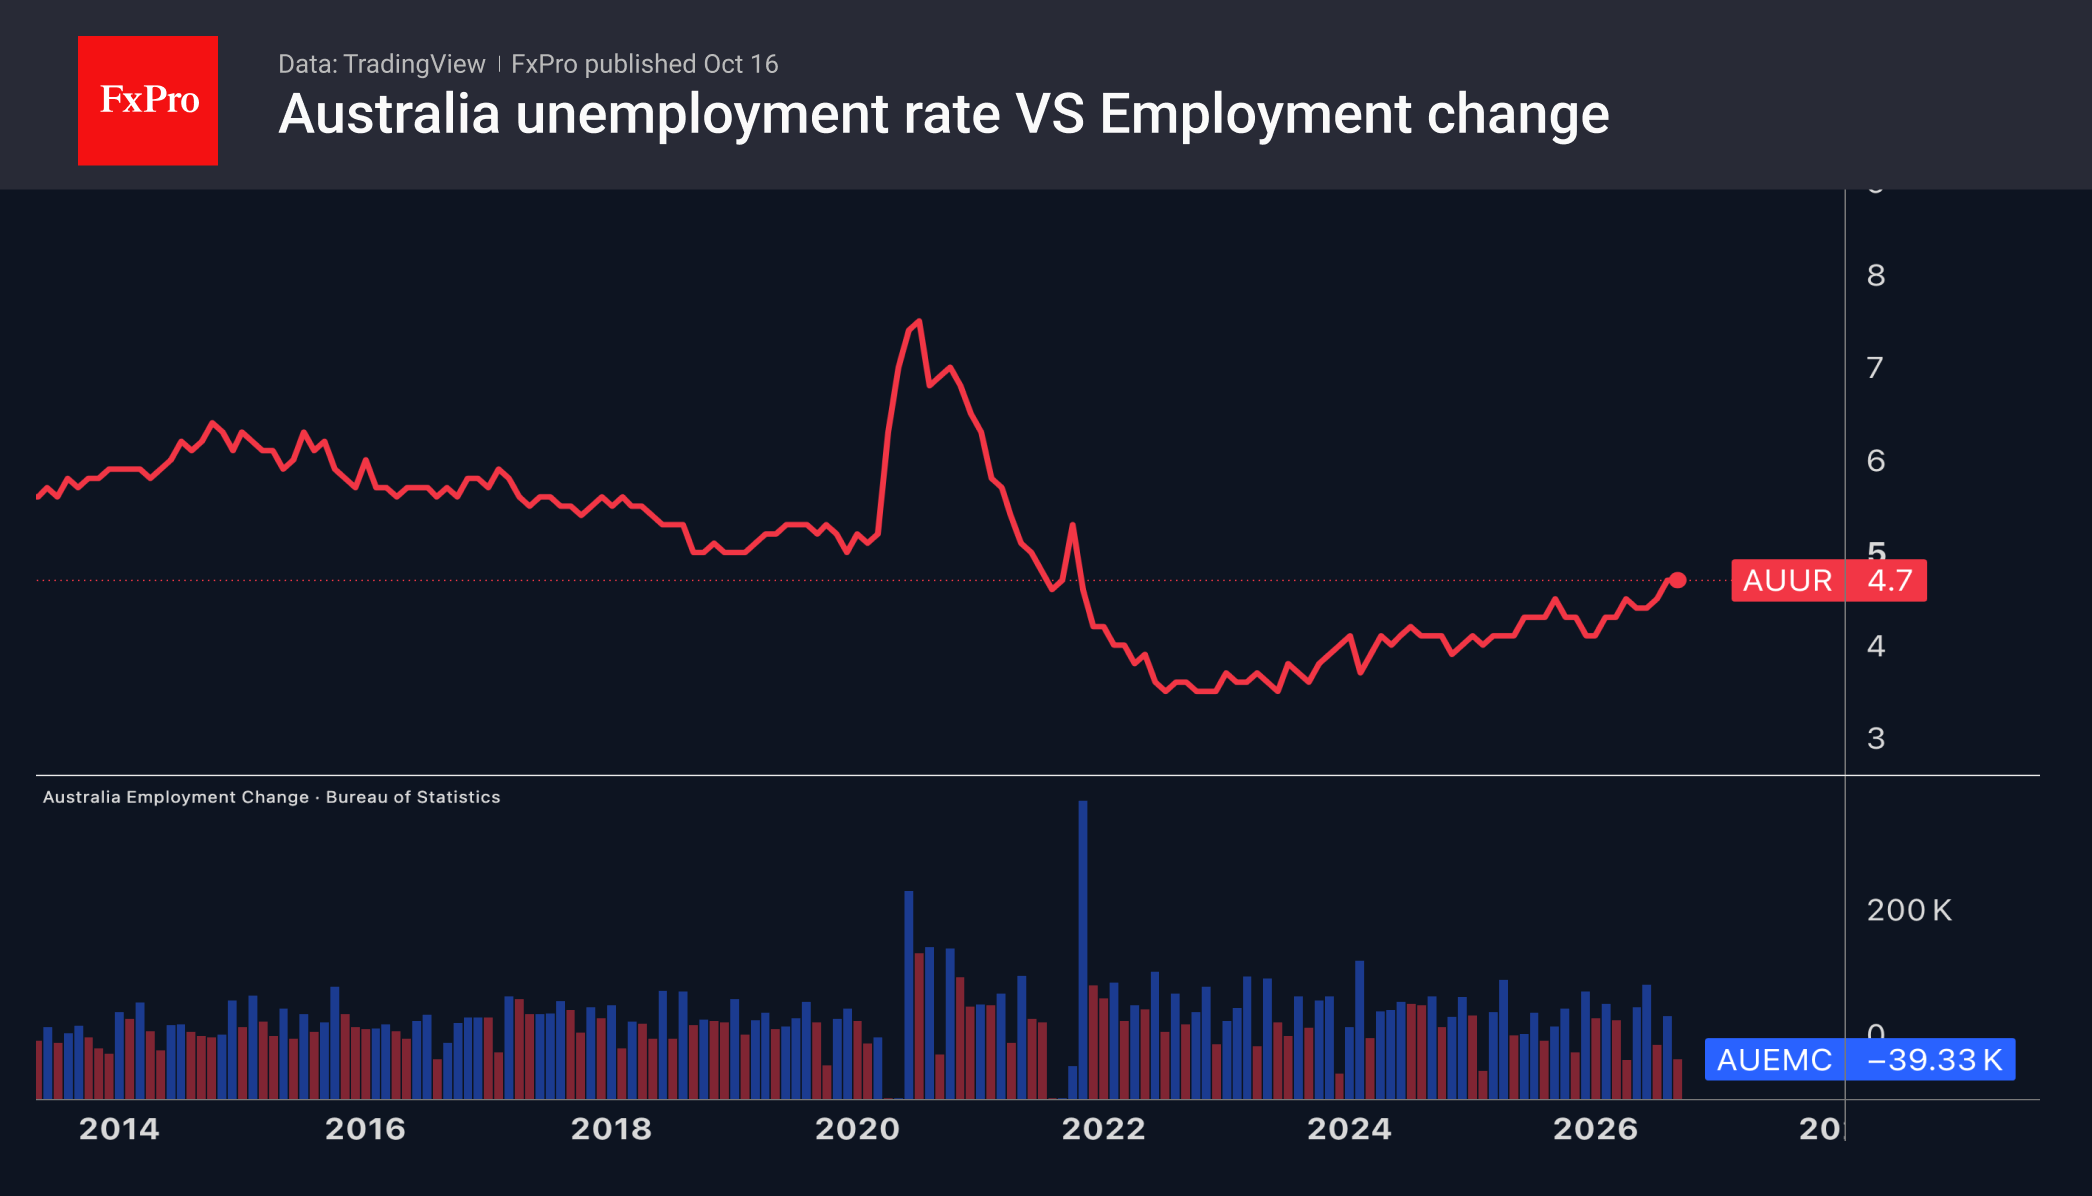Click the FxPro published Oct 16 text
2092x1196 pixels.
click(x=644, y=64)
